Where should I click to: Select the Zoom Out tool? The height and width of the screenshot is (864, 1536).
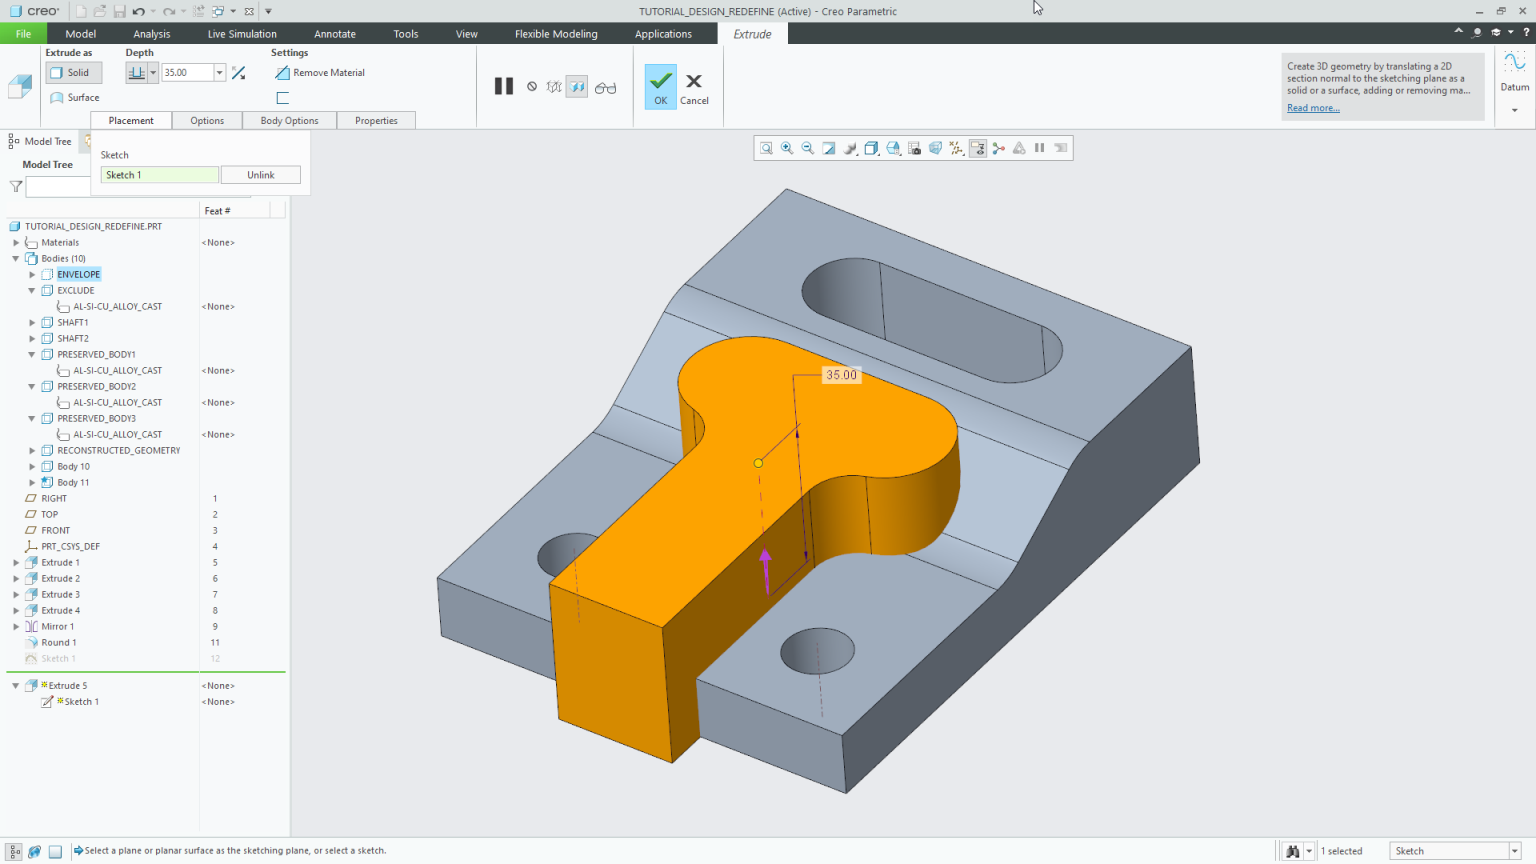(x=808, y=147)
